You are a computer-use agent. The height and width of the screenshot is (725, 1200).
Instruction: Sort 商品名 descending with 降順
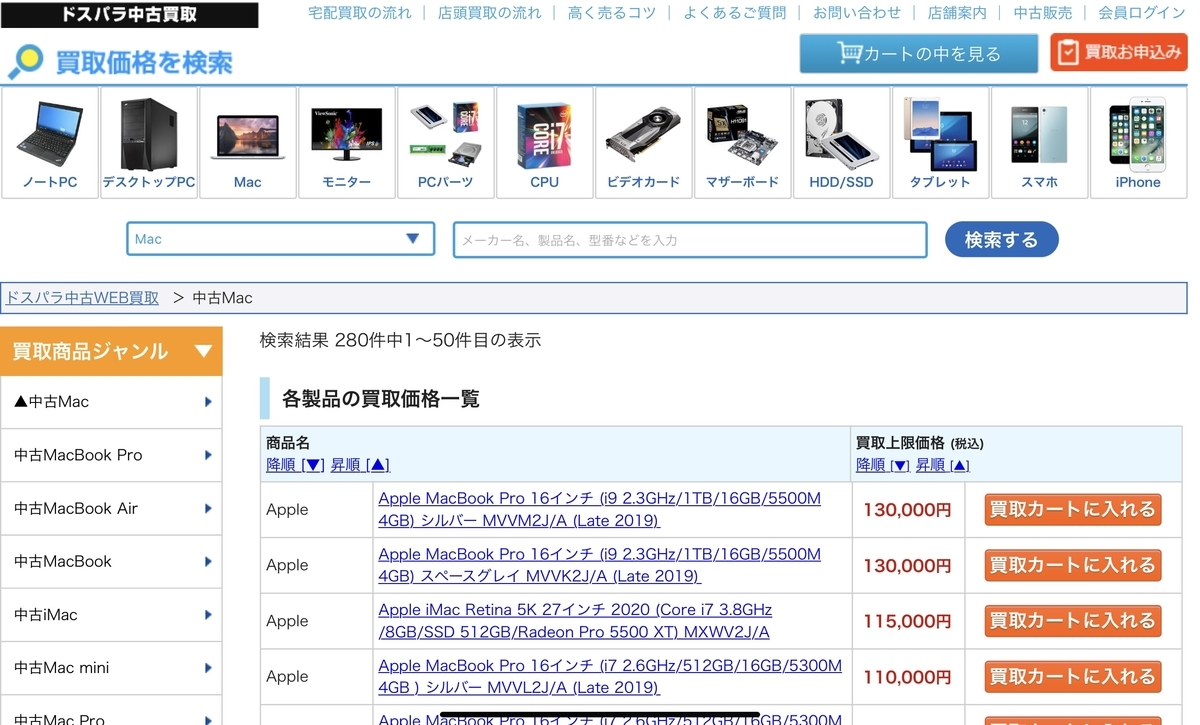click(295, 465)
